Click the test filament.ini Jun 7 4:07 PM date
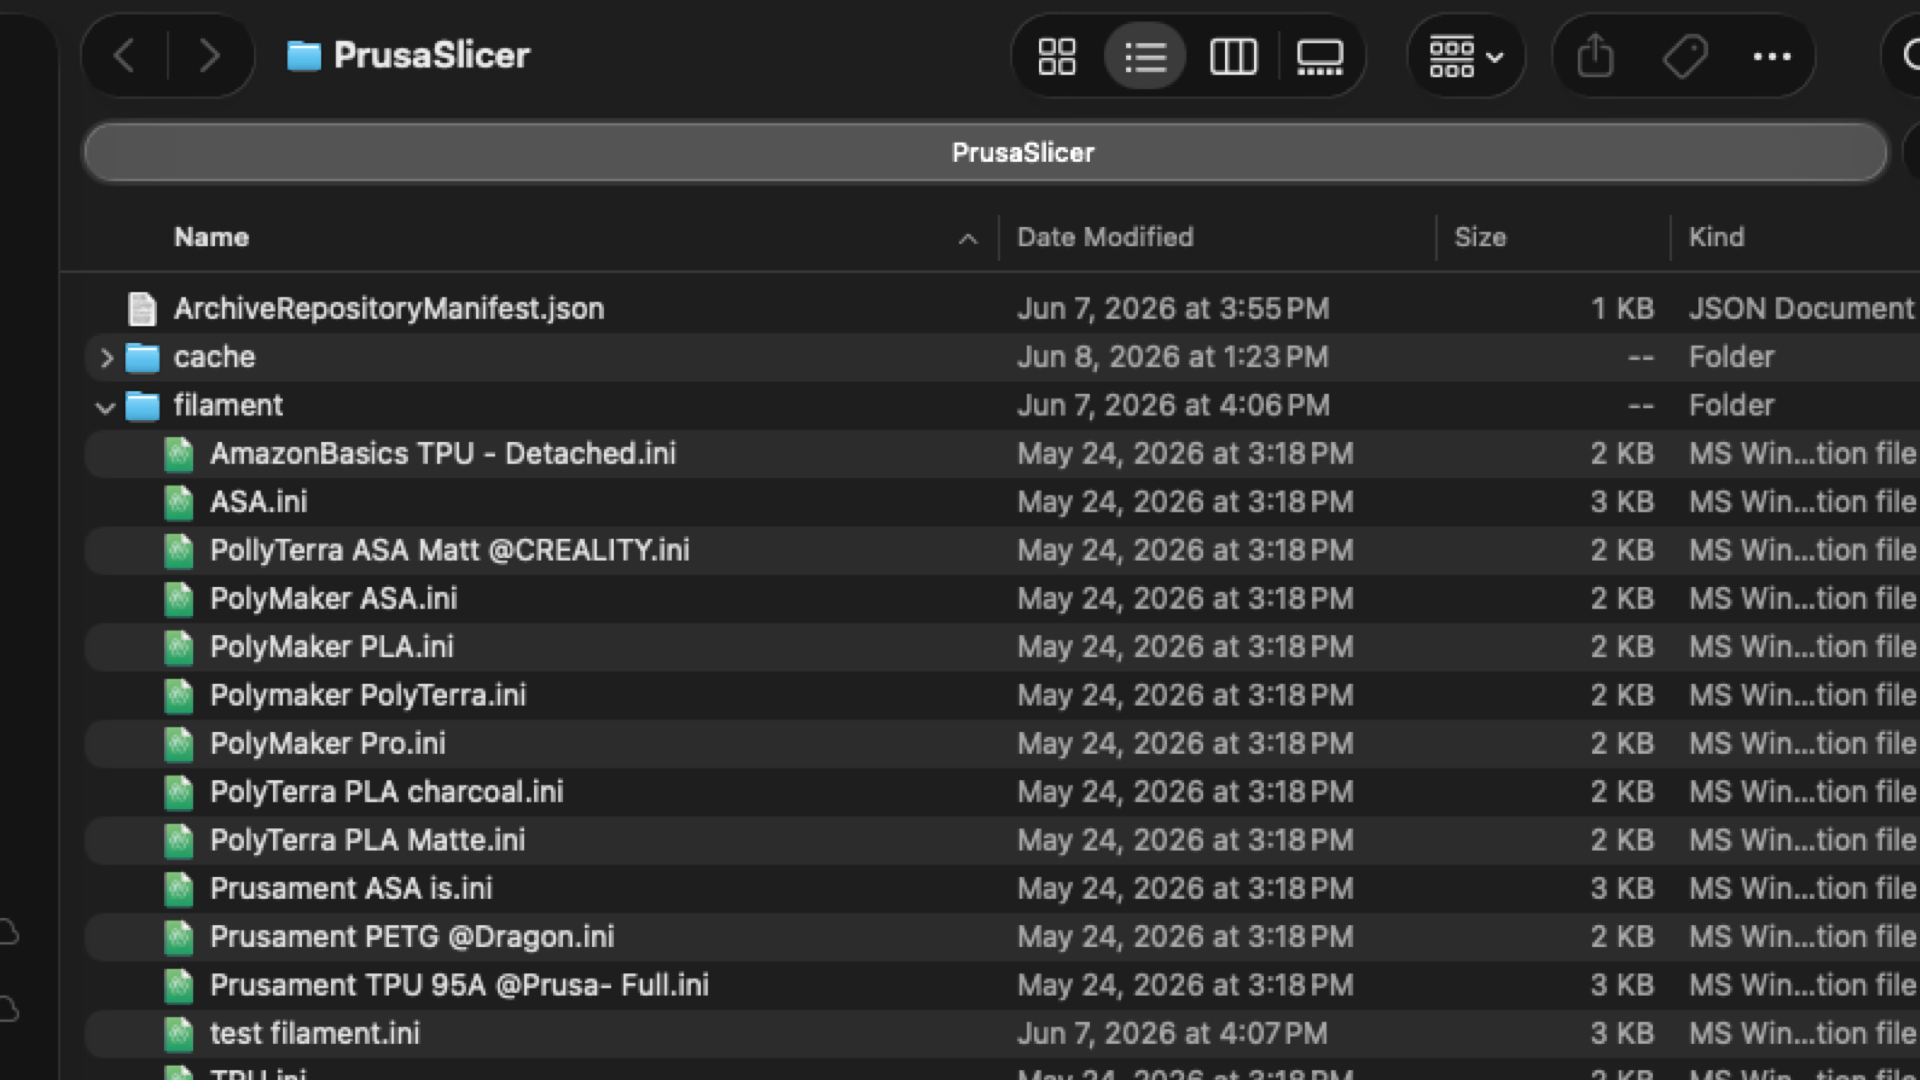This screenshot has height=1080, width=1920. click(x=1173, y=1034)
